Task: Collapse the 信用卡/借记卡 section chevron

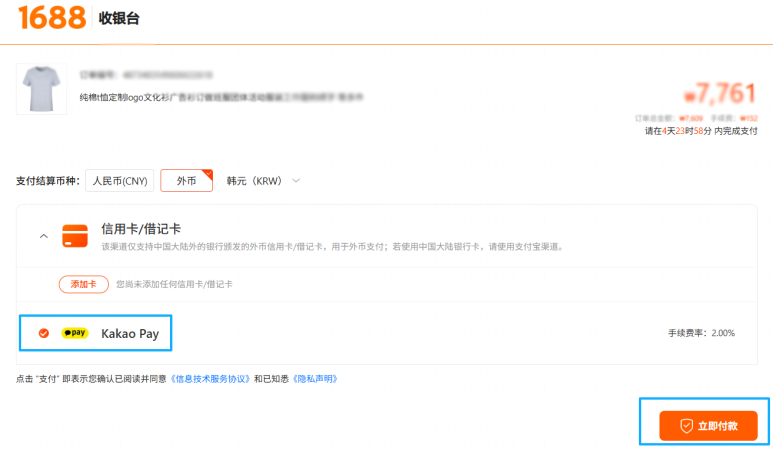Action: 44,236
